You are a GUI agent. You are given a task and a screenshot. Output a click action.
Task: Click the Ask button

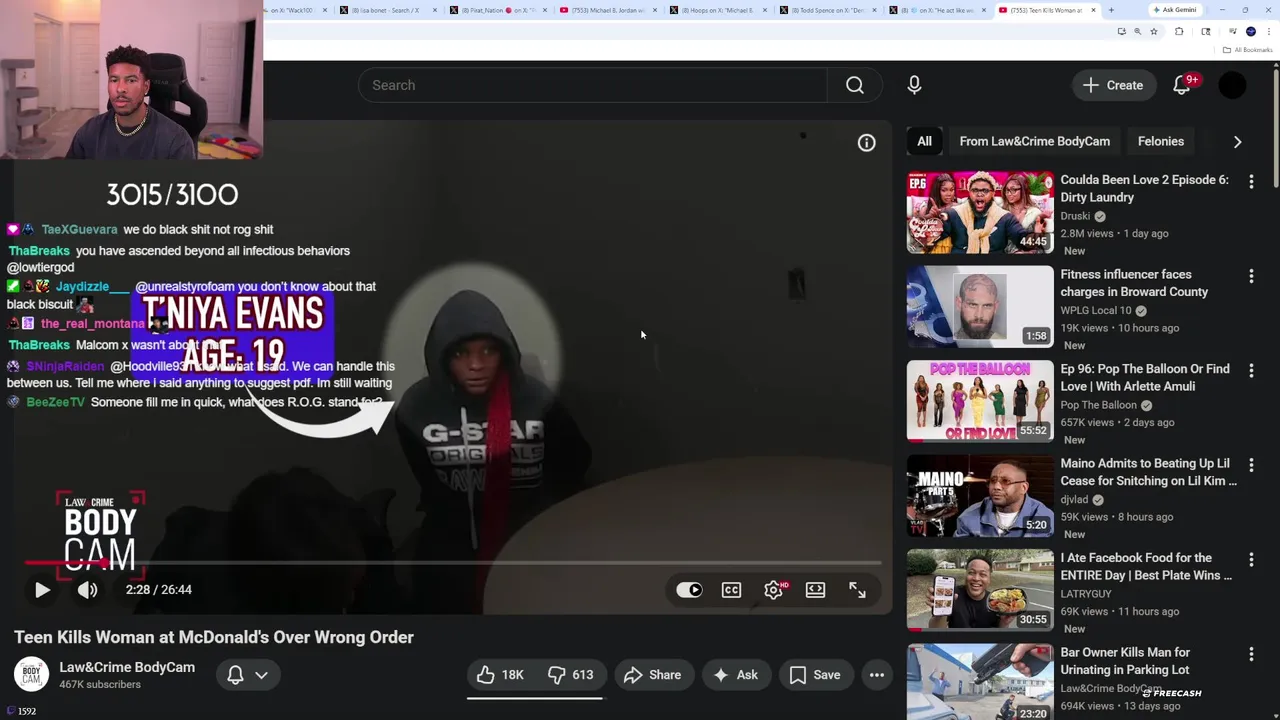click(735, 675)
